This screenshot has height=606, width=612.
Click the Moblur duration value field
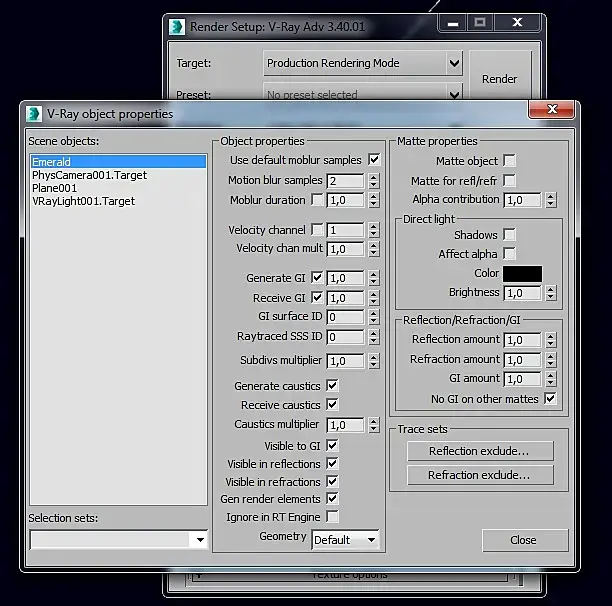346,200
